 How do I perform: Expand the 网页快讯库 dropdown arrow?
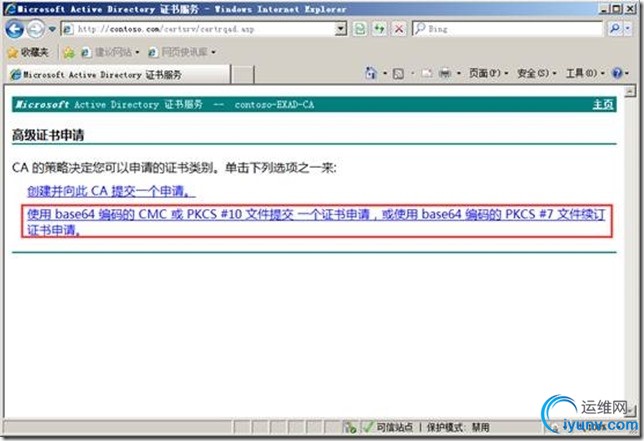214,52
